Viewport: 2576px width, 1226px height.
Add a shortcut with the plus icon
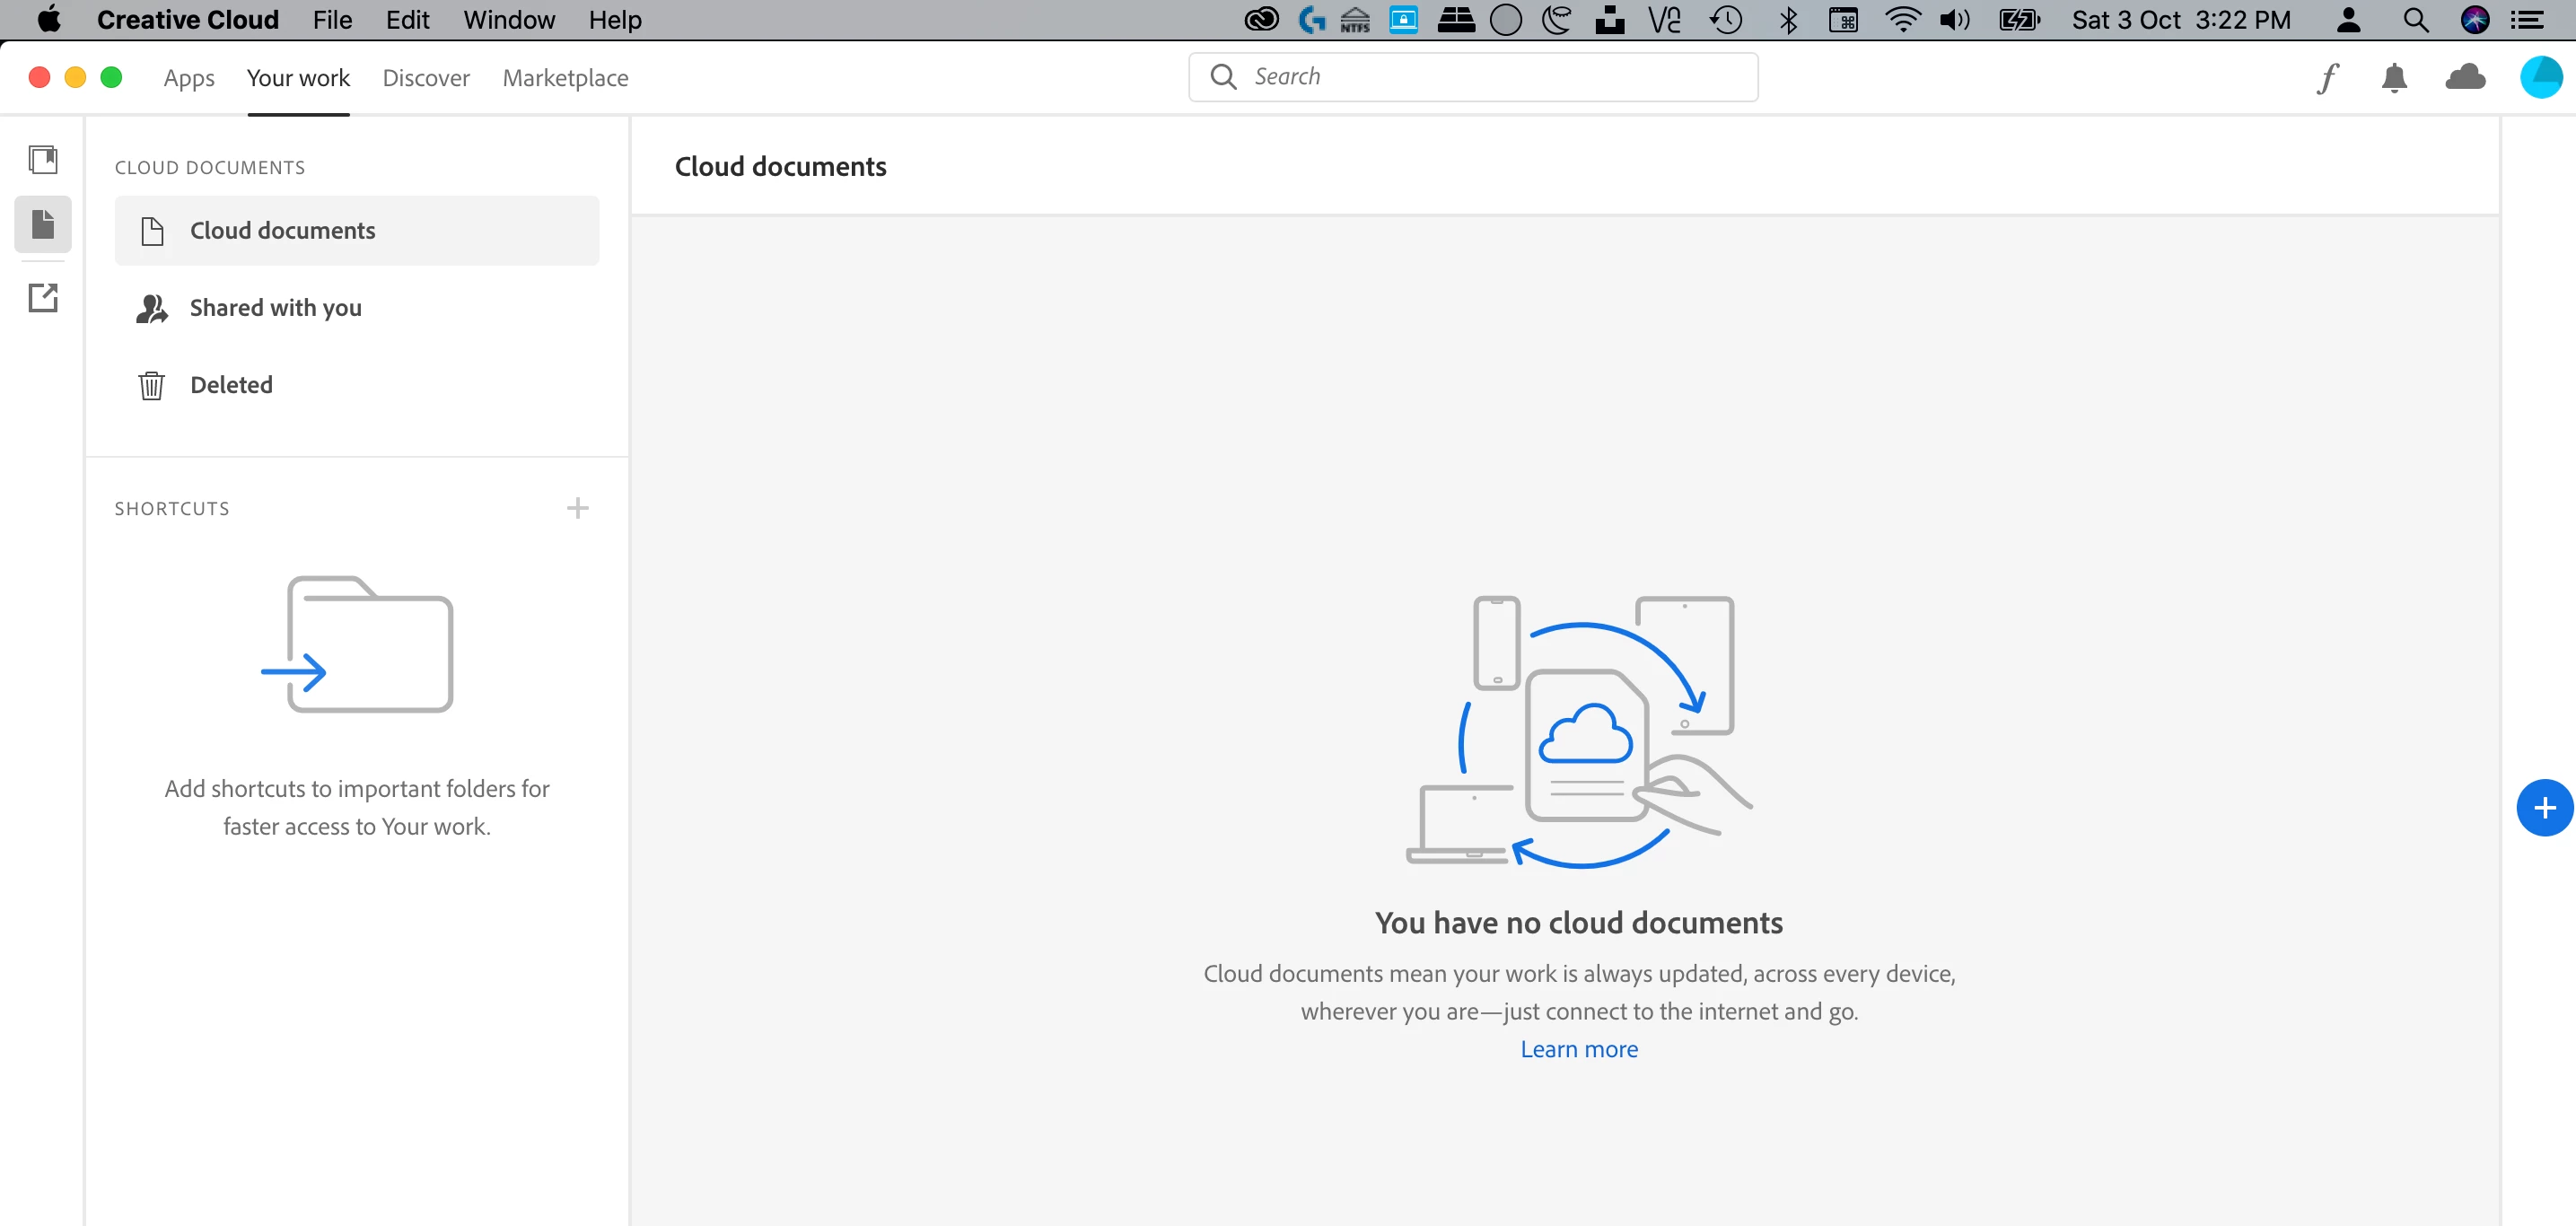pyautogui.click(x=577, y=508)
